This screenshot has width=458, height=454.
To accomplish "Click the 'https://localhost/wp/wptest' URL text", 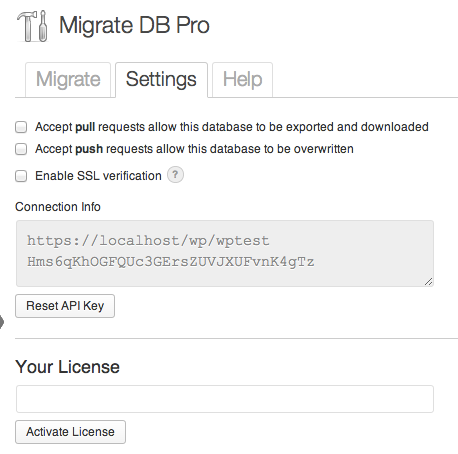I will click(148, 241).
